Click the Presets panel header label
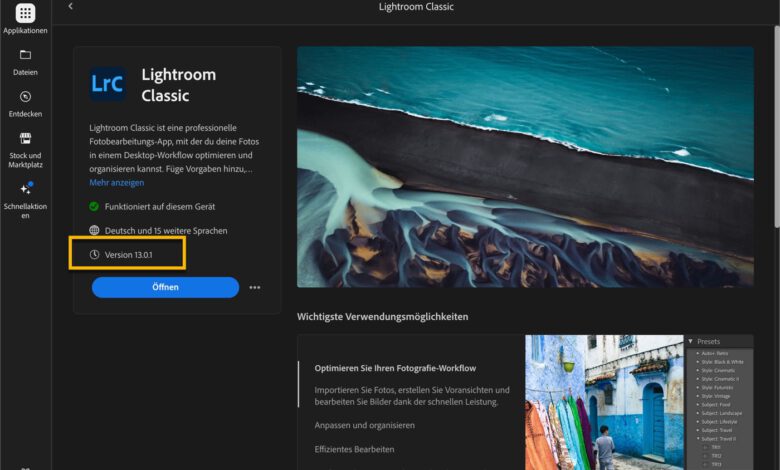Screen dimensions: 780x470 point(708,341)
